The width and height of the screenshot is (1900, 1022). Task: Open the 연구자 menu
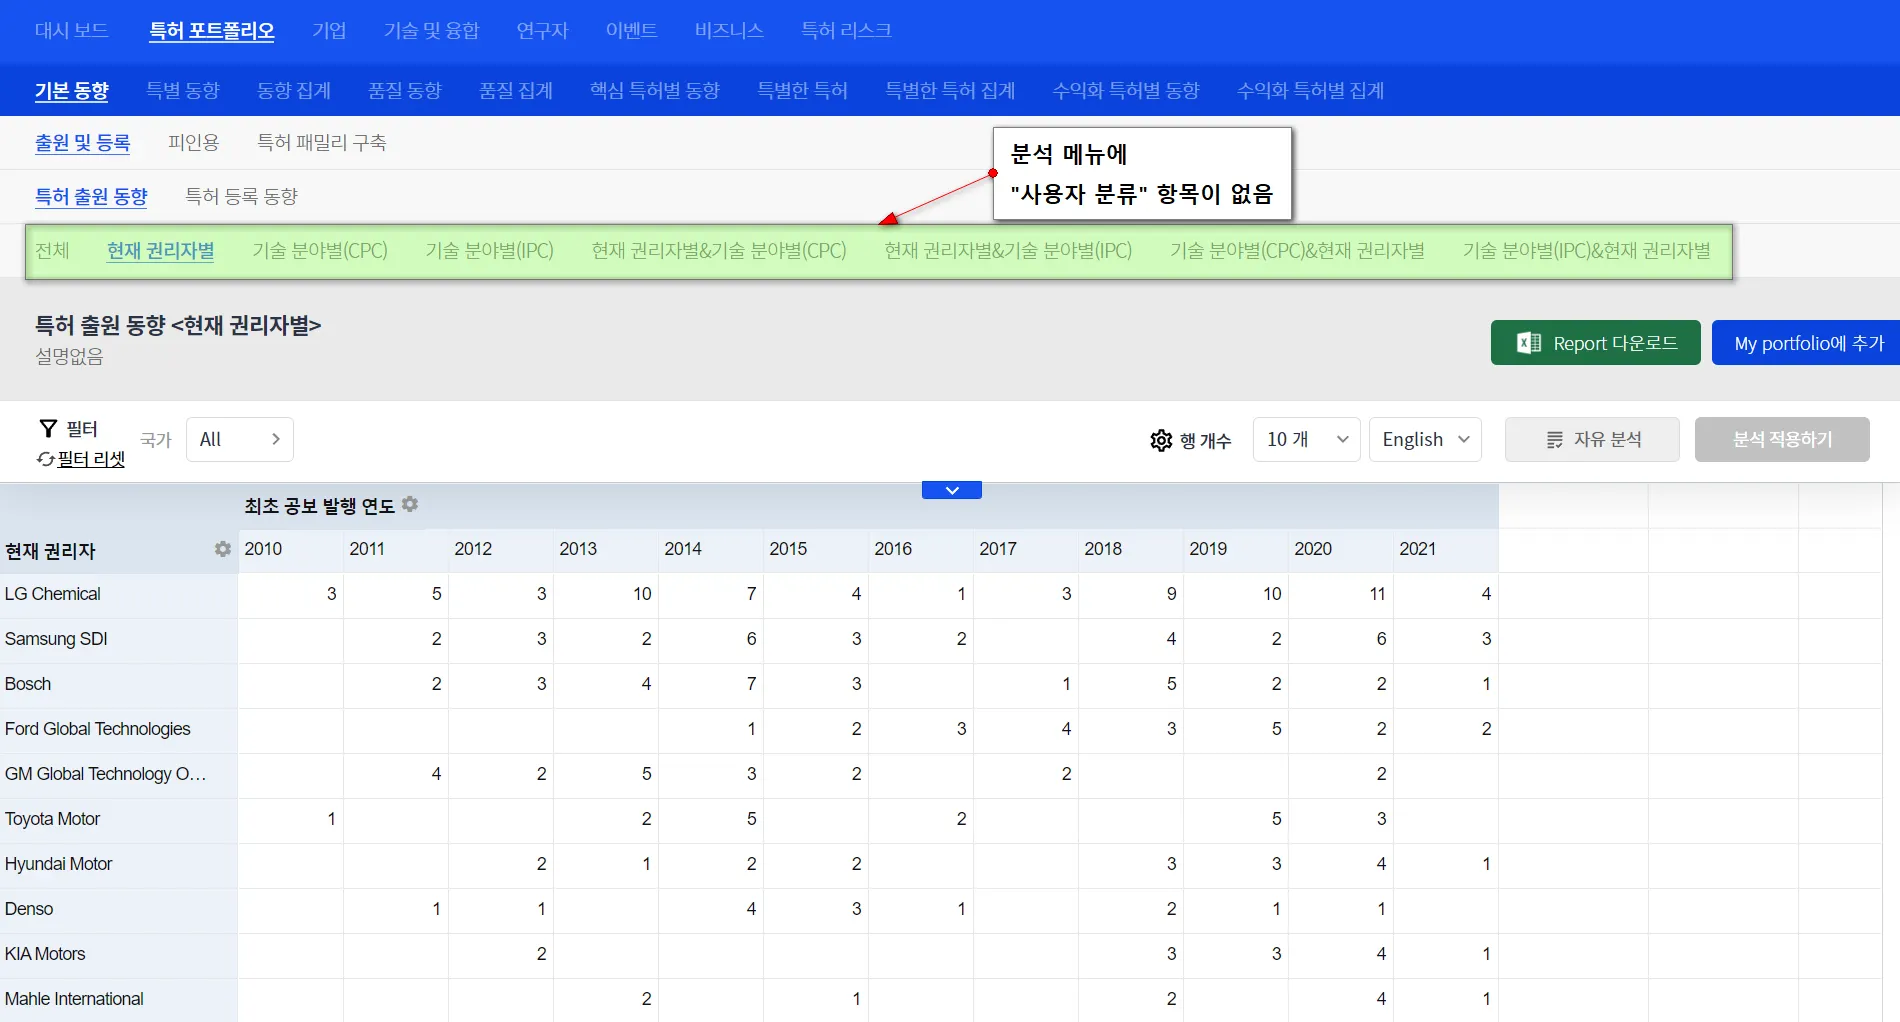[542, 30]
